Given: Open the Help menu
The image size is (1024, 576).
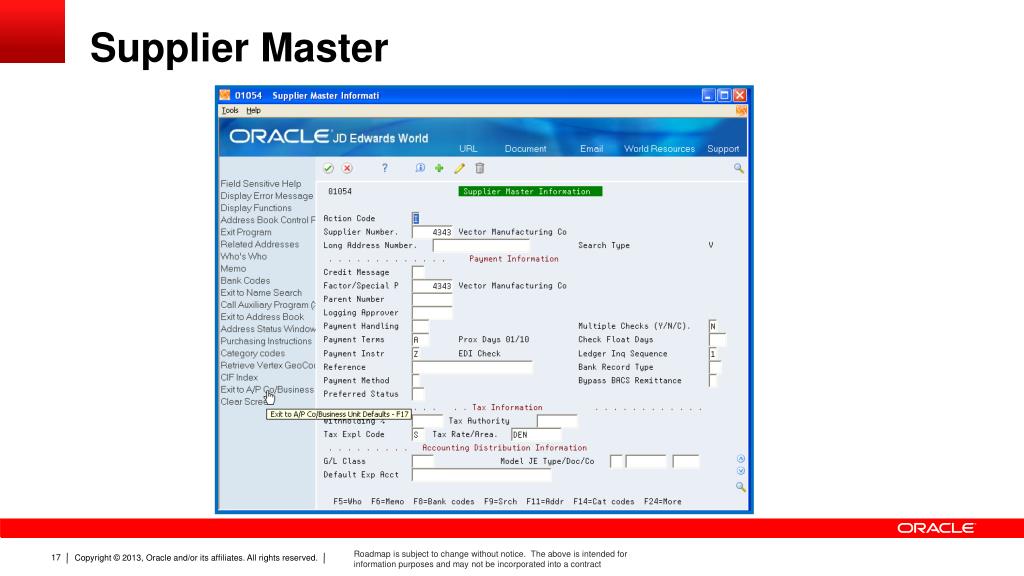Looking at the screenshot, I should [x=253, y=110].
